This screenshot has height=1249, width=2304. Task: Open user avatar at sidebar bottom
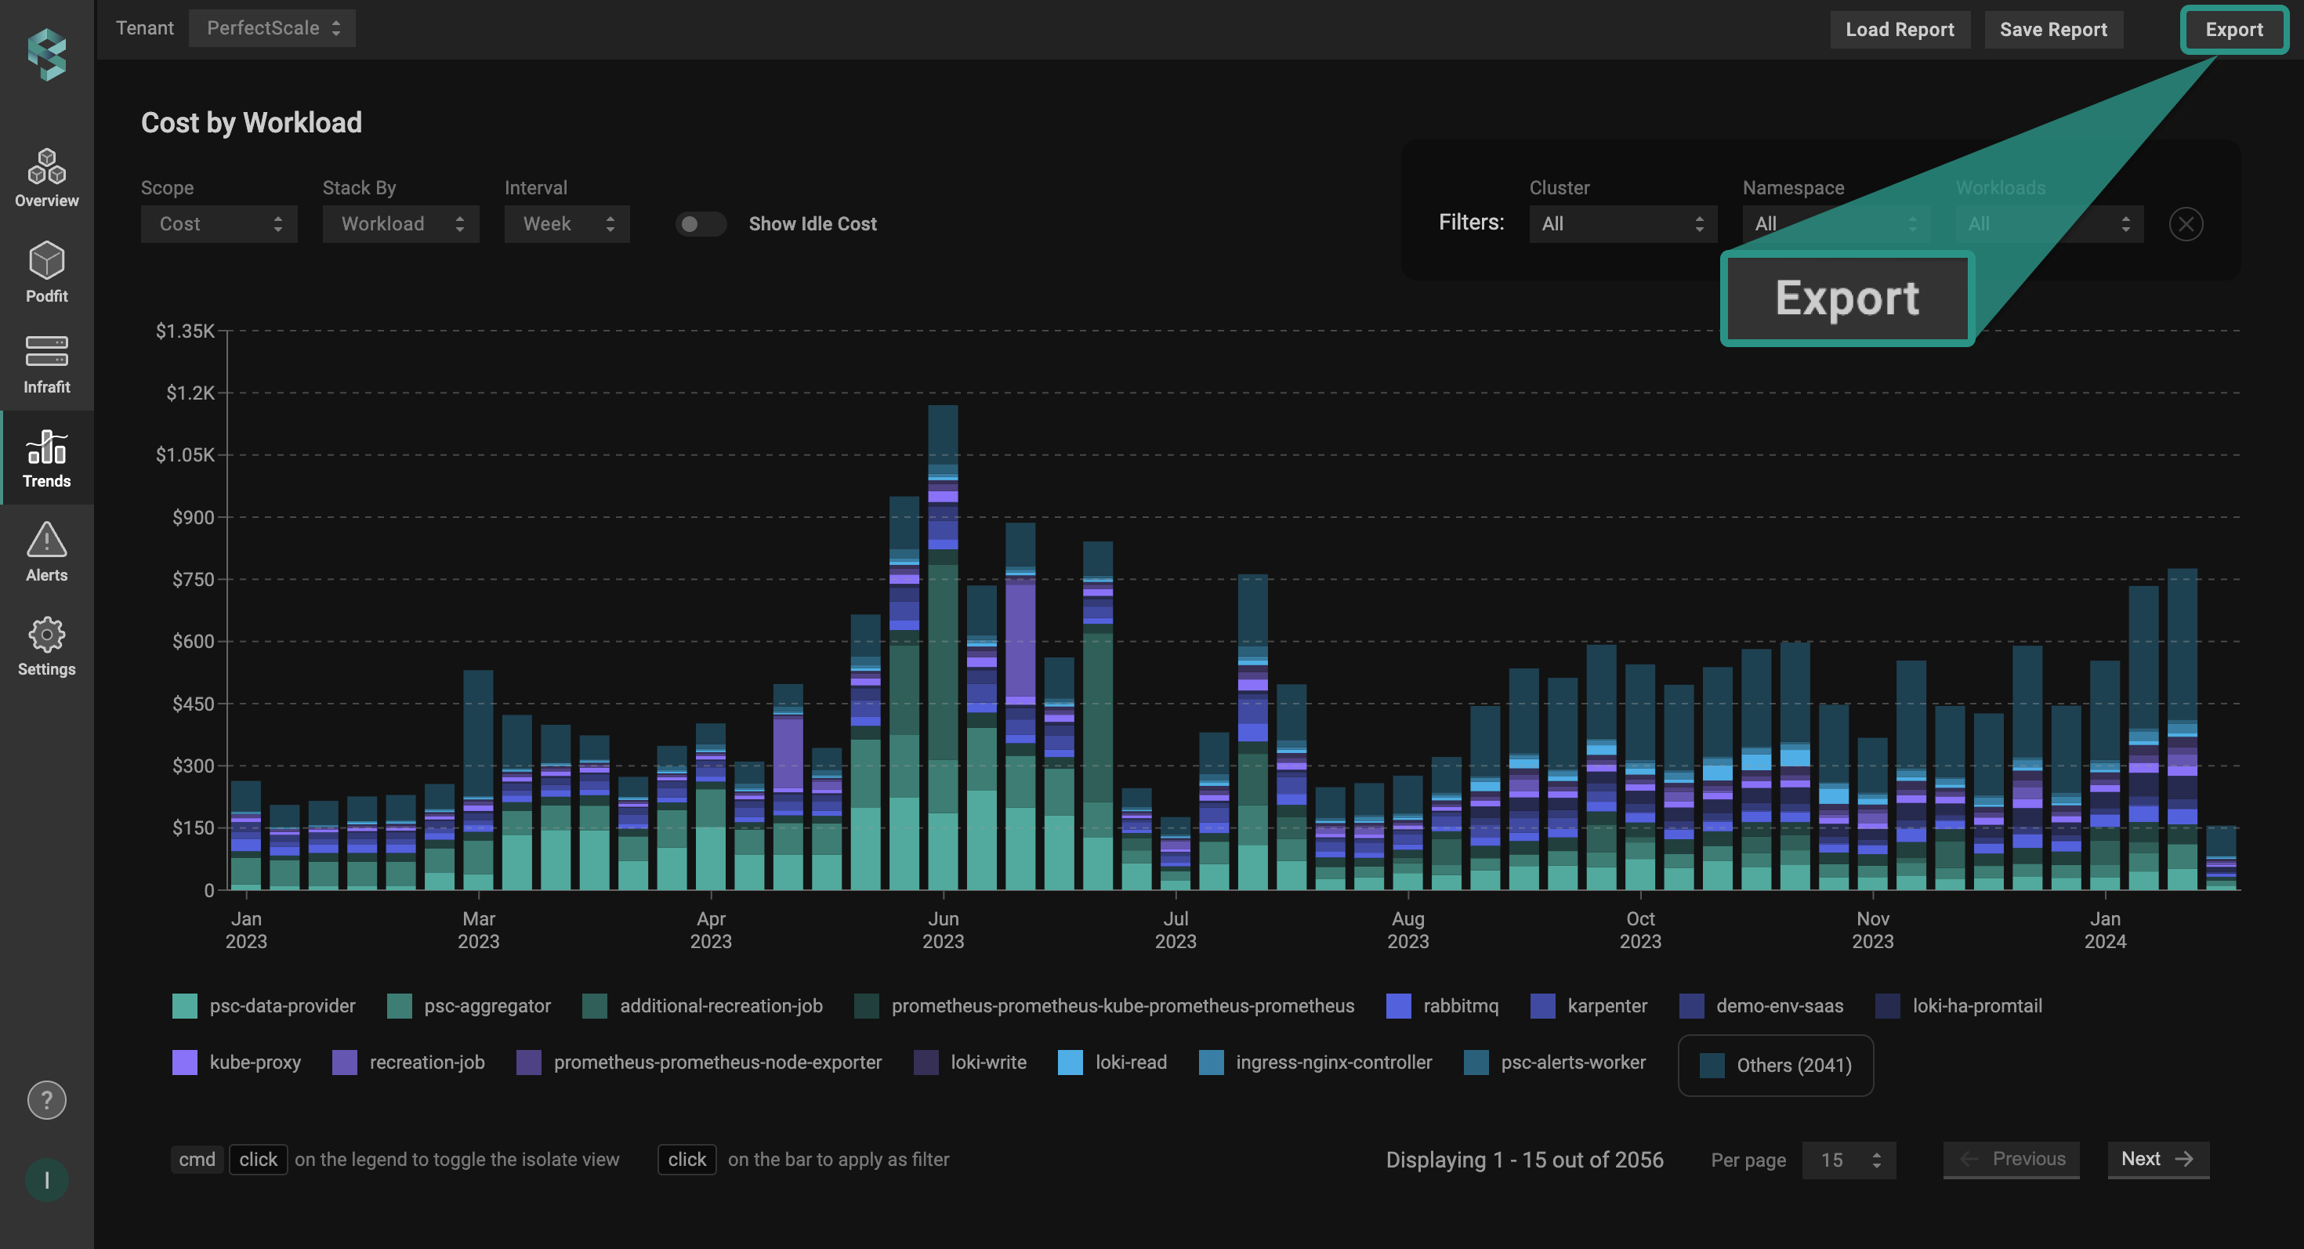click(x=46, y=1180)
